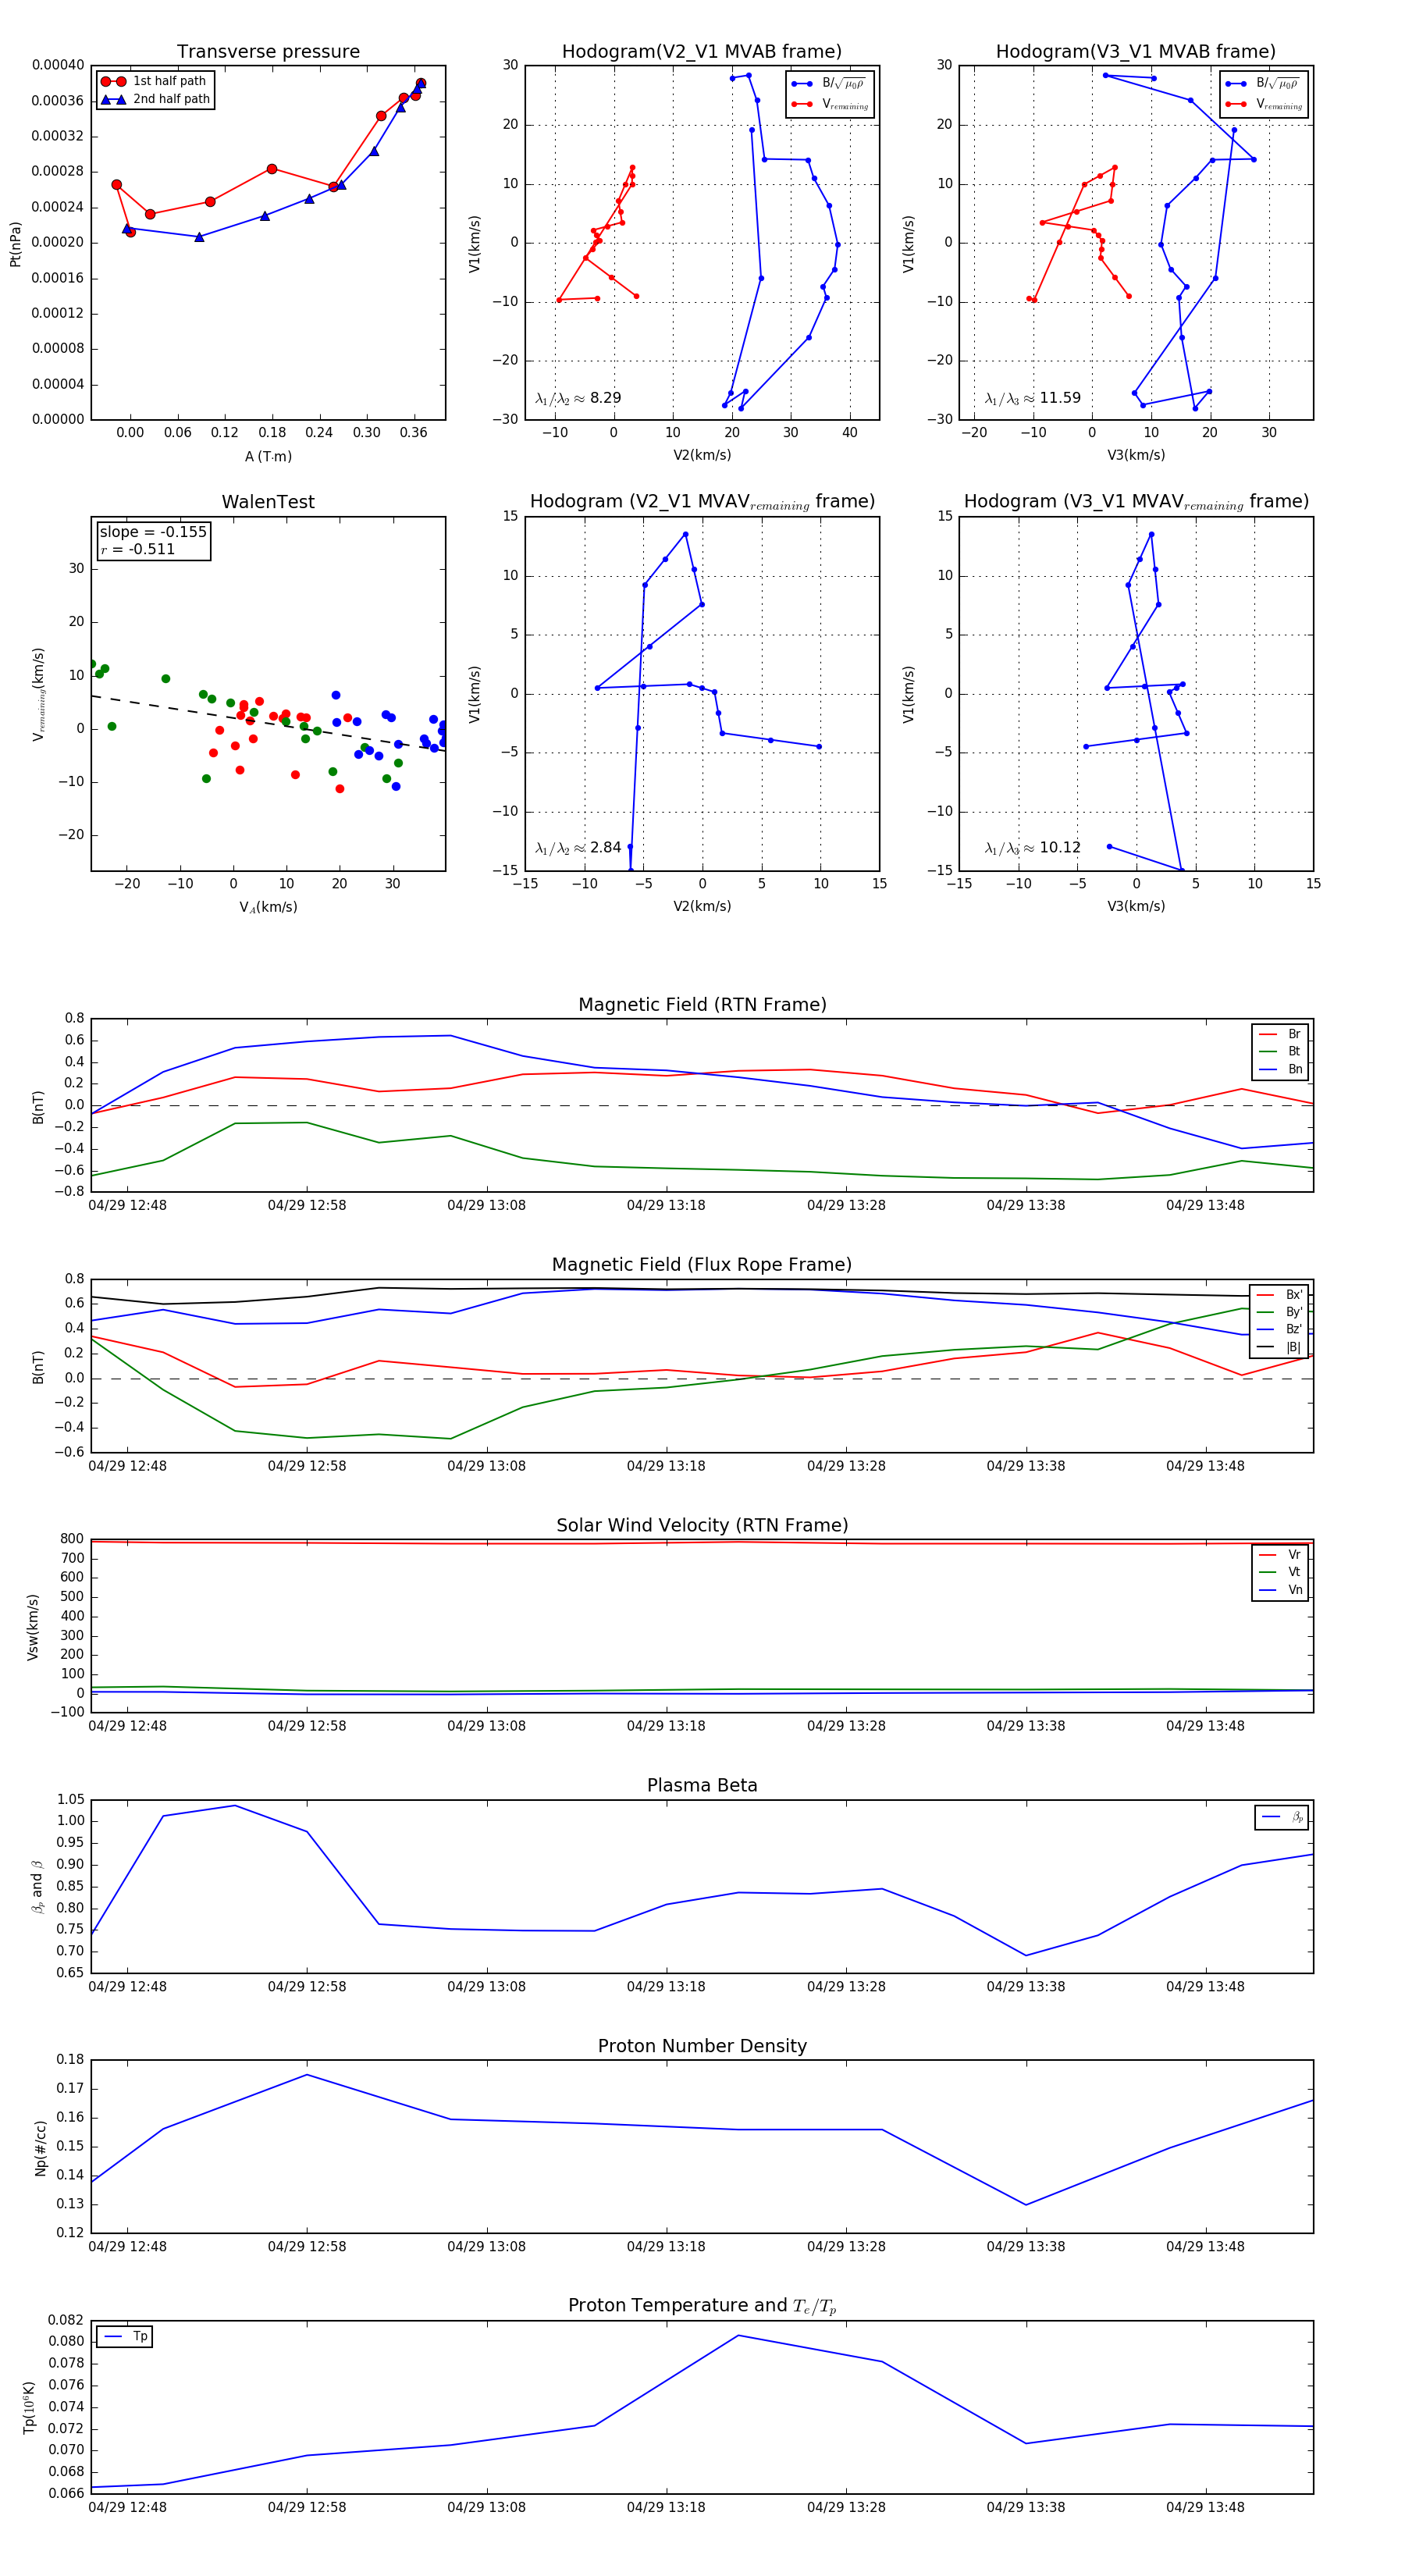This screenshot has width=1405, height=2576.
Task: Click the Hodogram V3_V1 MVAV remaining frame title
Action: coord(1136,502)
